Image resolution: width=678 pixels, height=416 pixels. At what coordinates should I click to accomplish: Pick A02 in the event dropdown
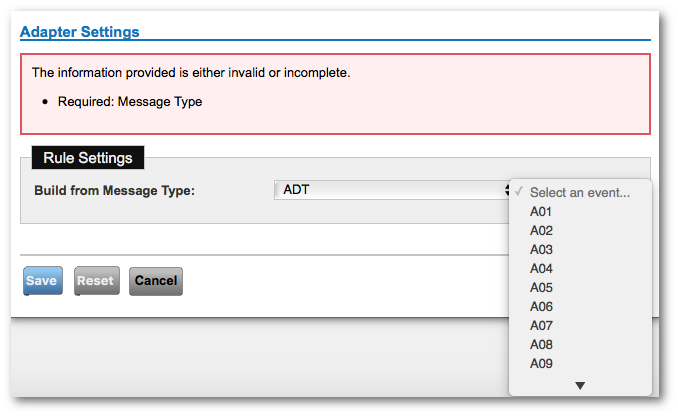[541, 231]
